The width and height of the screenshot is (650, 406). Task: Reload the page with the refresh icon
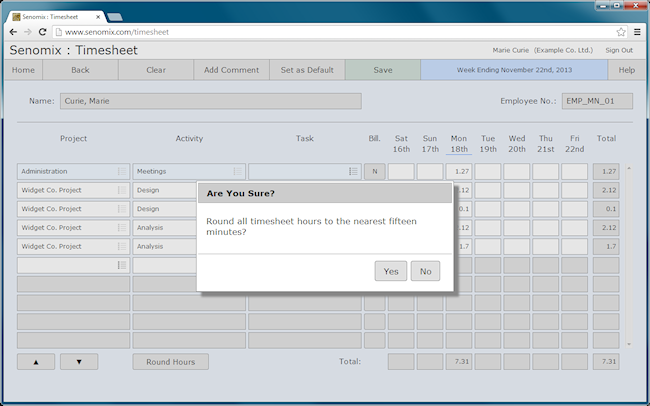tap(42, 32)
